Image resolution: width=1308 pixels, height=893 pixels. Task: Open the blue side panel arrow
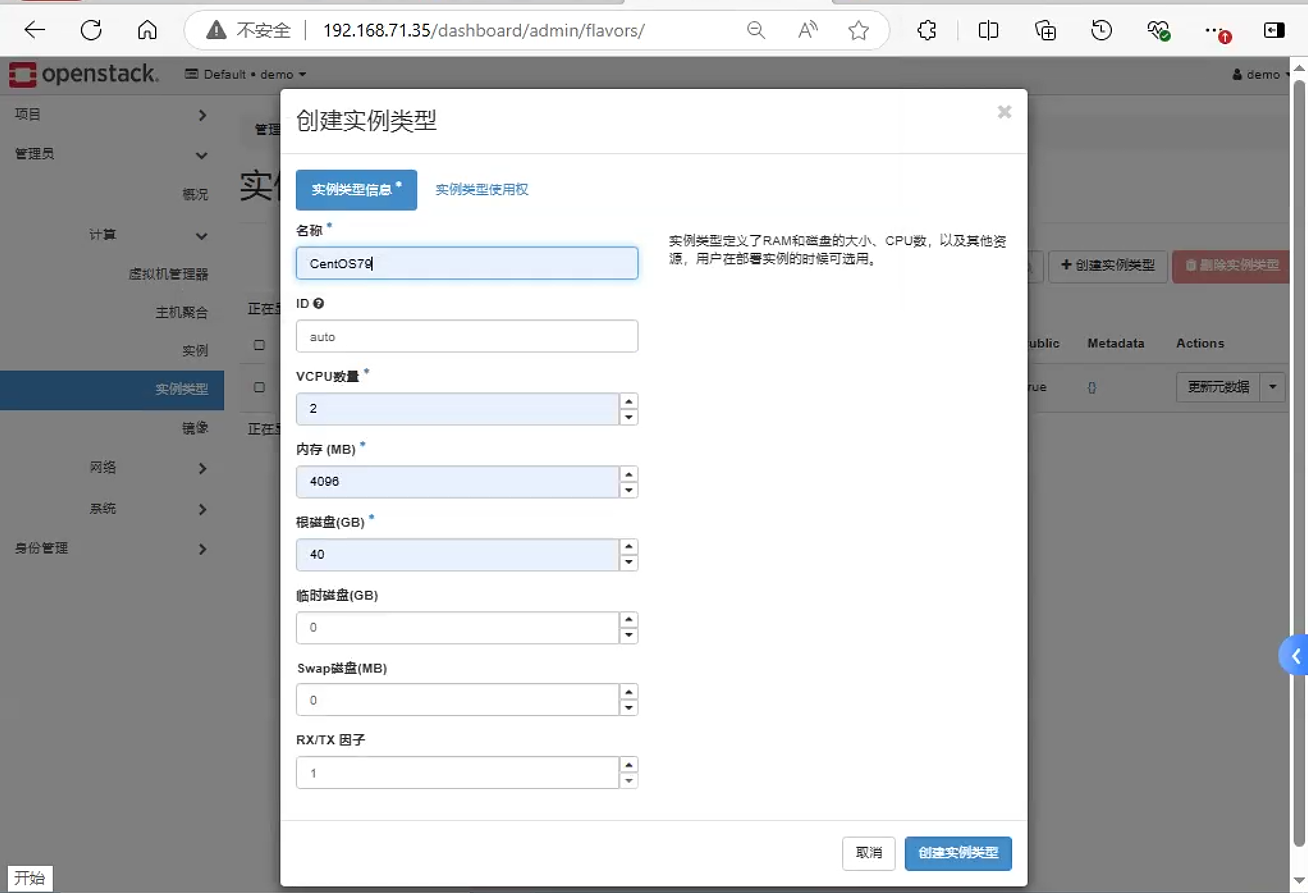point(1294,657)
